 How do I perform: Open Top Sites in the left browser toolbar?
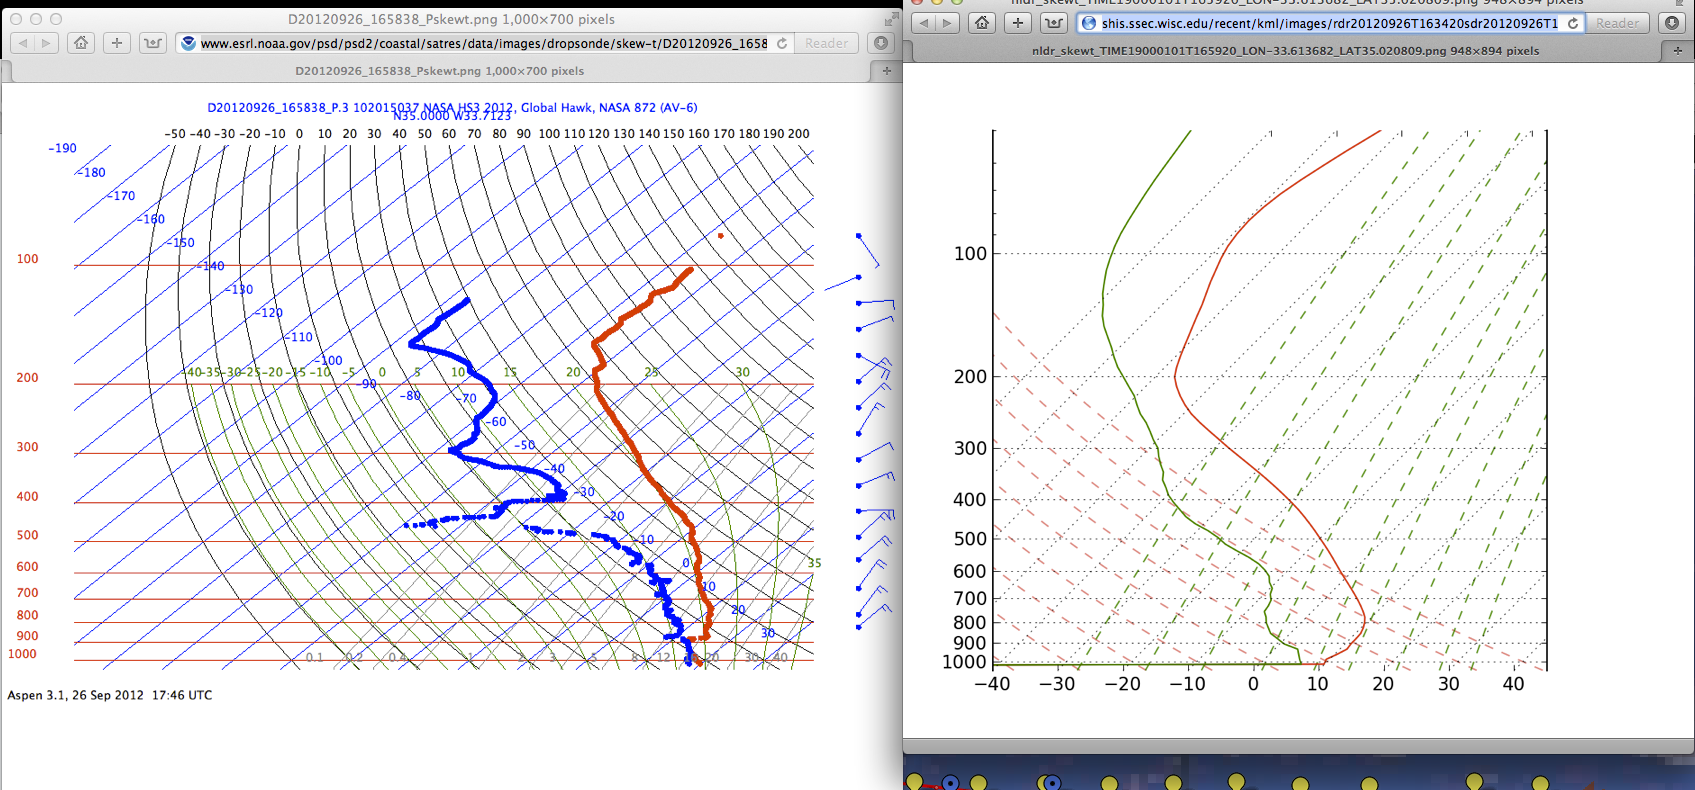click(152, 43)
